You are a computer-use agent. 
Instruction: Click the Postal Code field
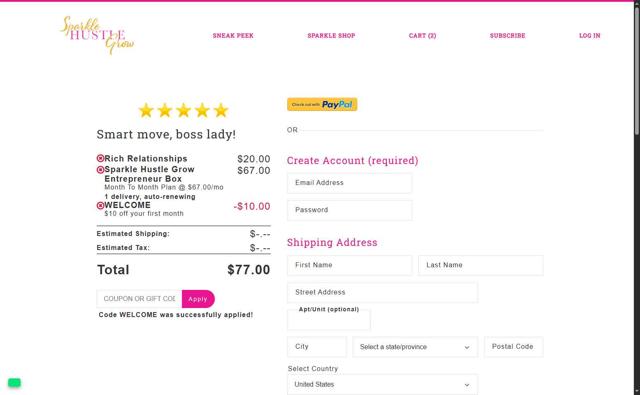click(x=513, y=347)
